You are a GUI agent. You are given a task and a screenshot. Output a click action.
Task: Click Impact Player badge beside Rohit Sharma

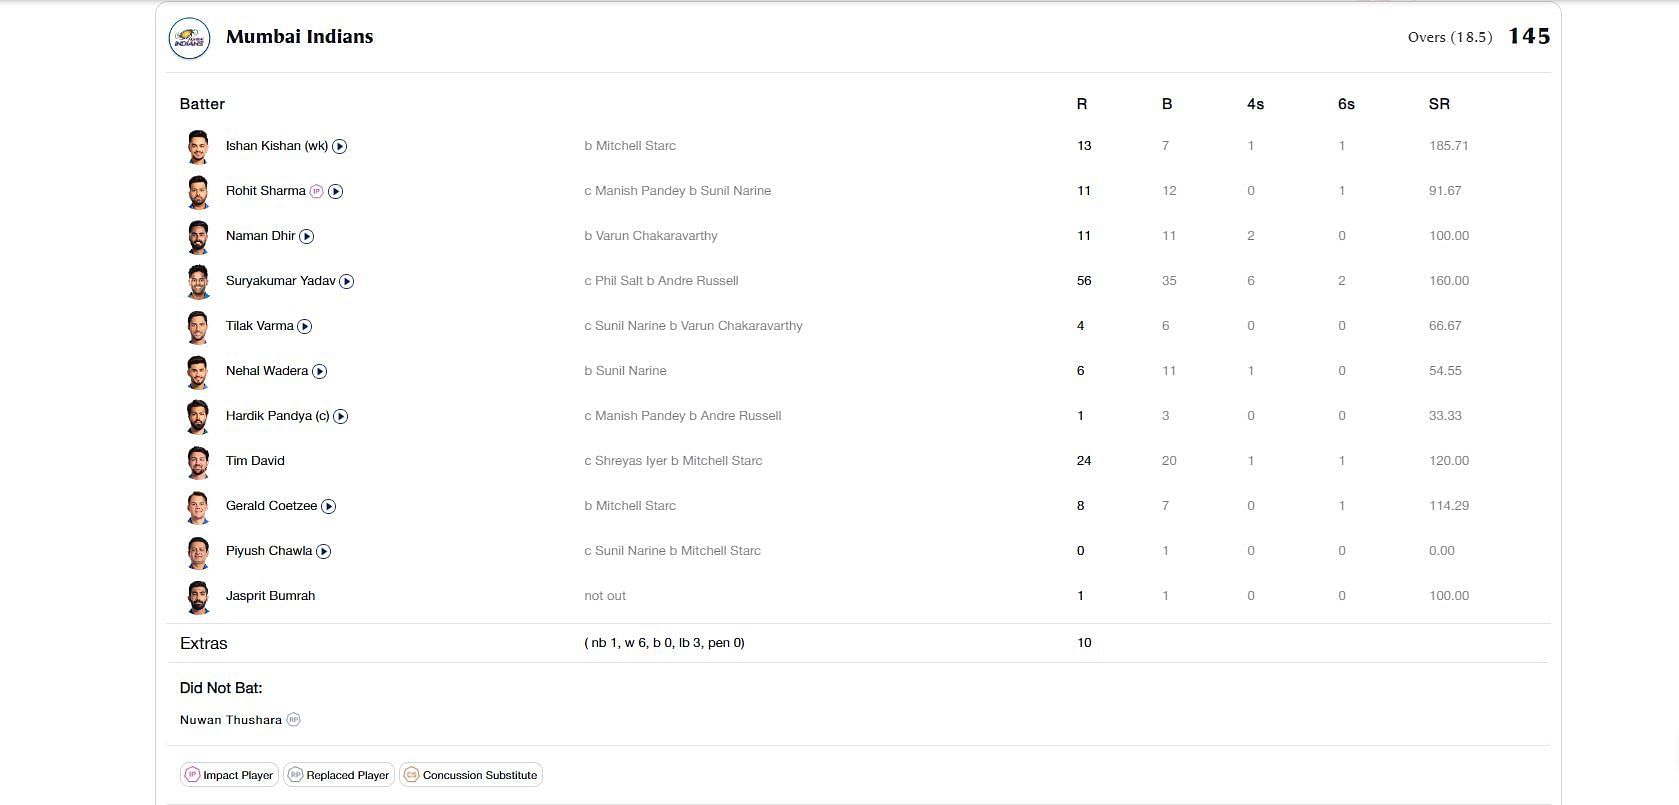(x=317, y=191)
